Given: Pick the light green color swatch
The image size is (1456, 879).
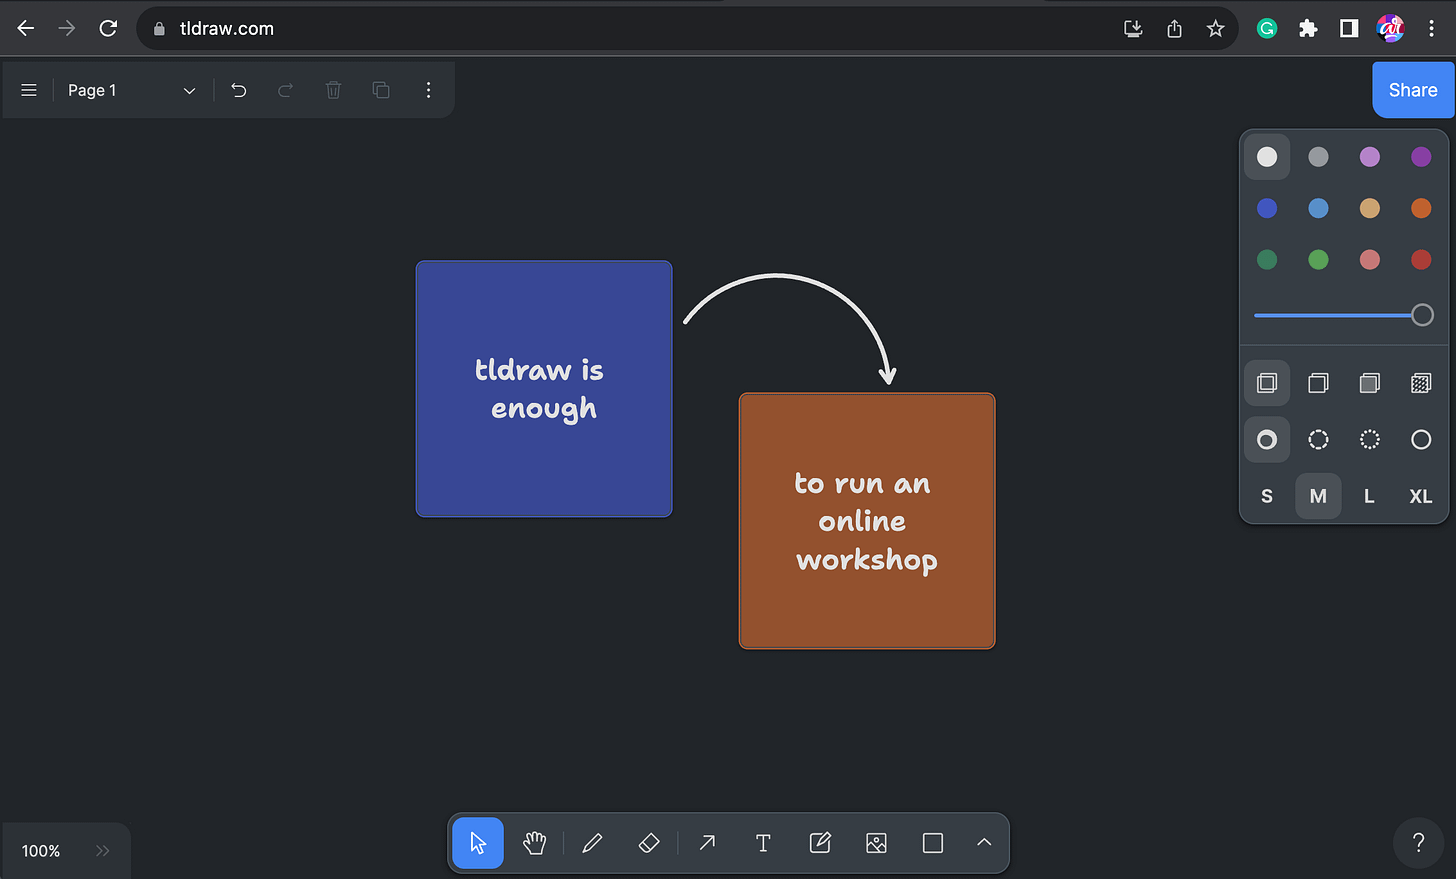Looking at the screenshot, I should [1318, 260].
